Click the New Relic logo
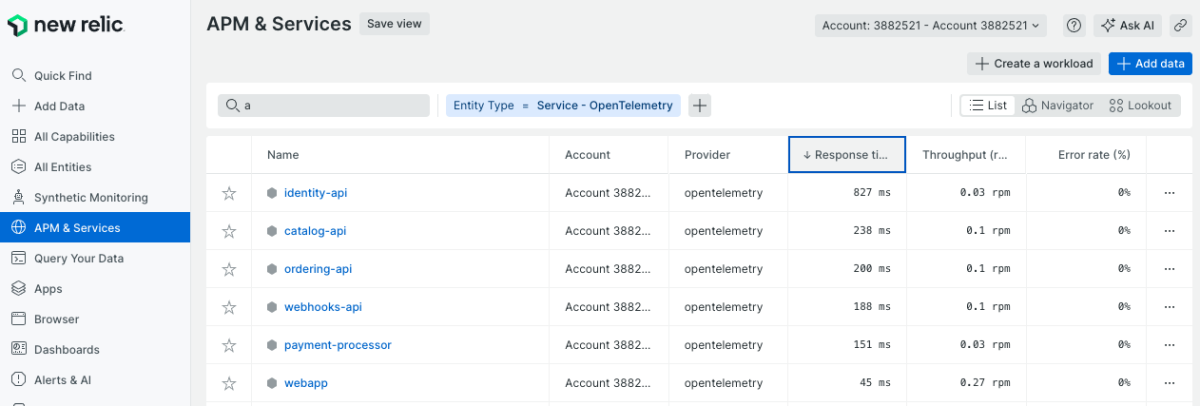This screenshot has width=1200, height=406. tap(65, 25)
